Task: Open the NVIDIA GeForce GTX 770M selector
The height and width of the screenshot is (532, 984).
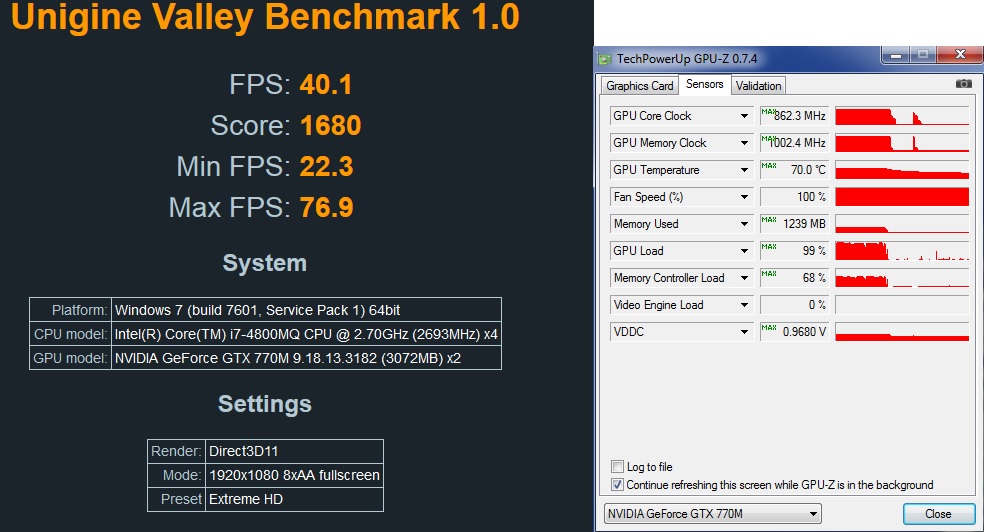Action: [712, 514]
